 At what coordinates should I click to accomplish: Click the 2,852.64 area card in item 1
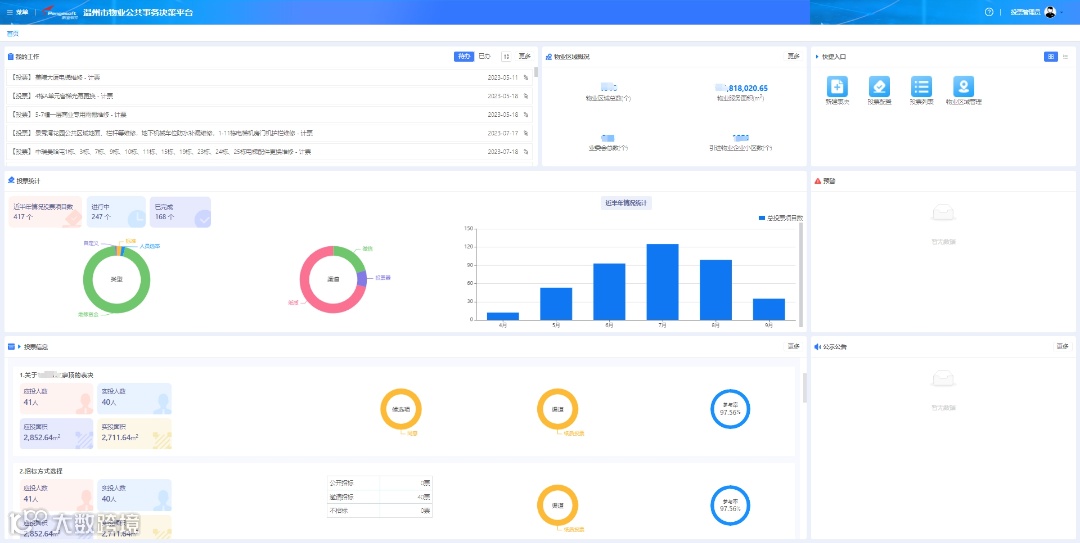click(x=56, y=434)
